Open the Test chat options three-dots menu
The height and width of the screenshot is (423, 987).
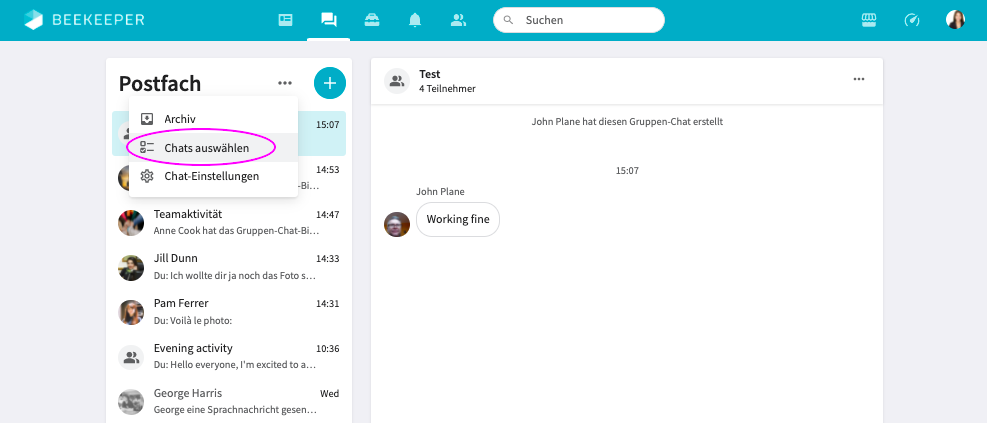tap(859, 79)
